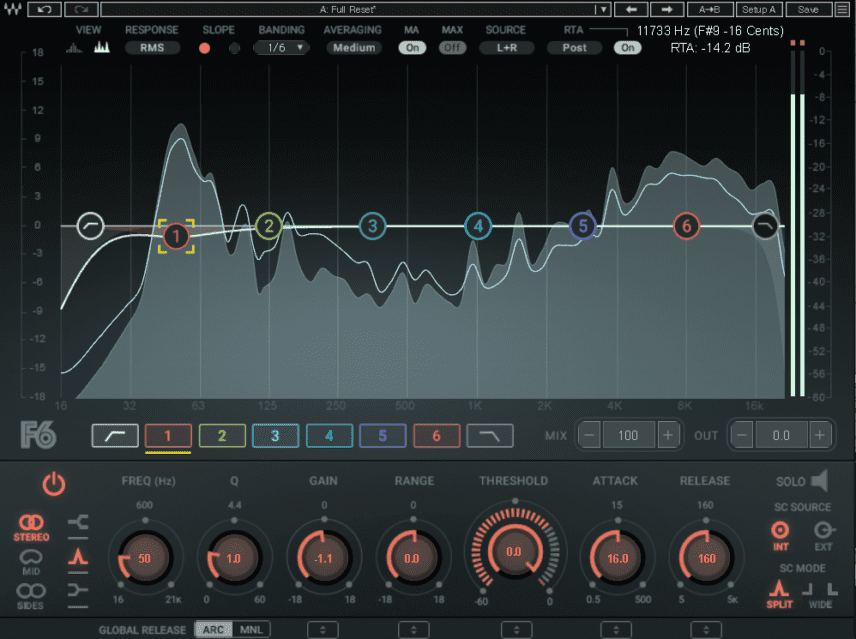Open the preset list dropdown arrow
Screen dimensions: 856x639
pos(603,9)
